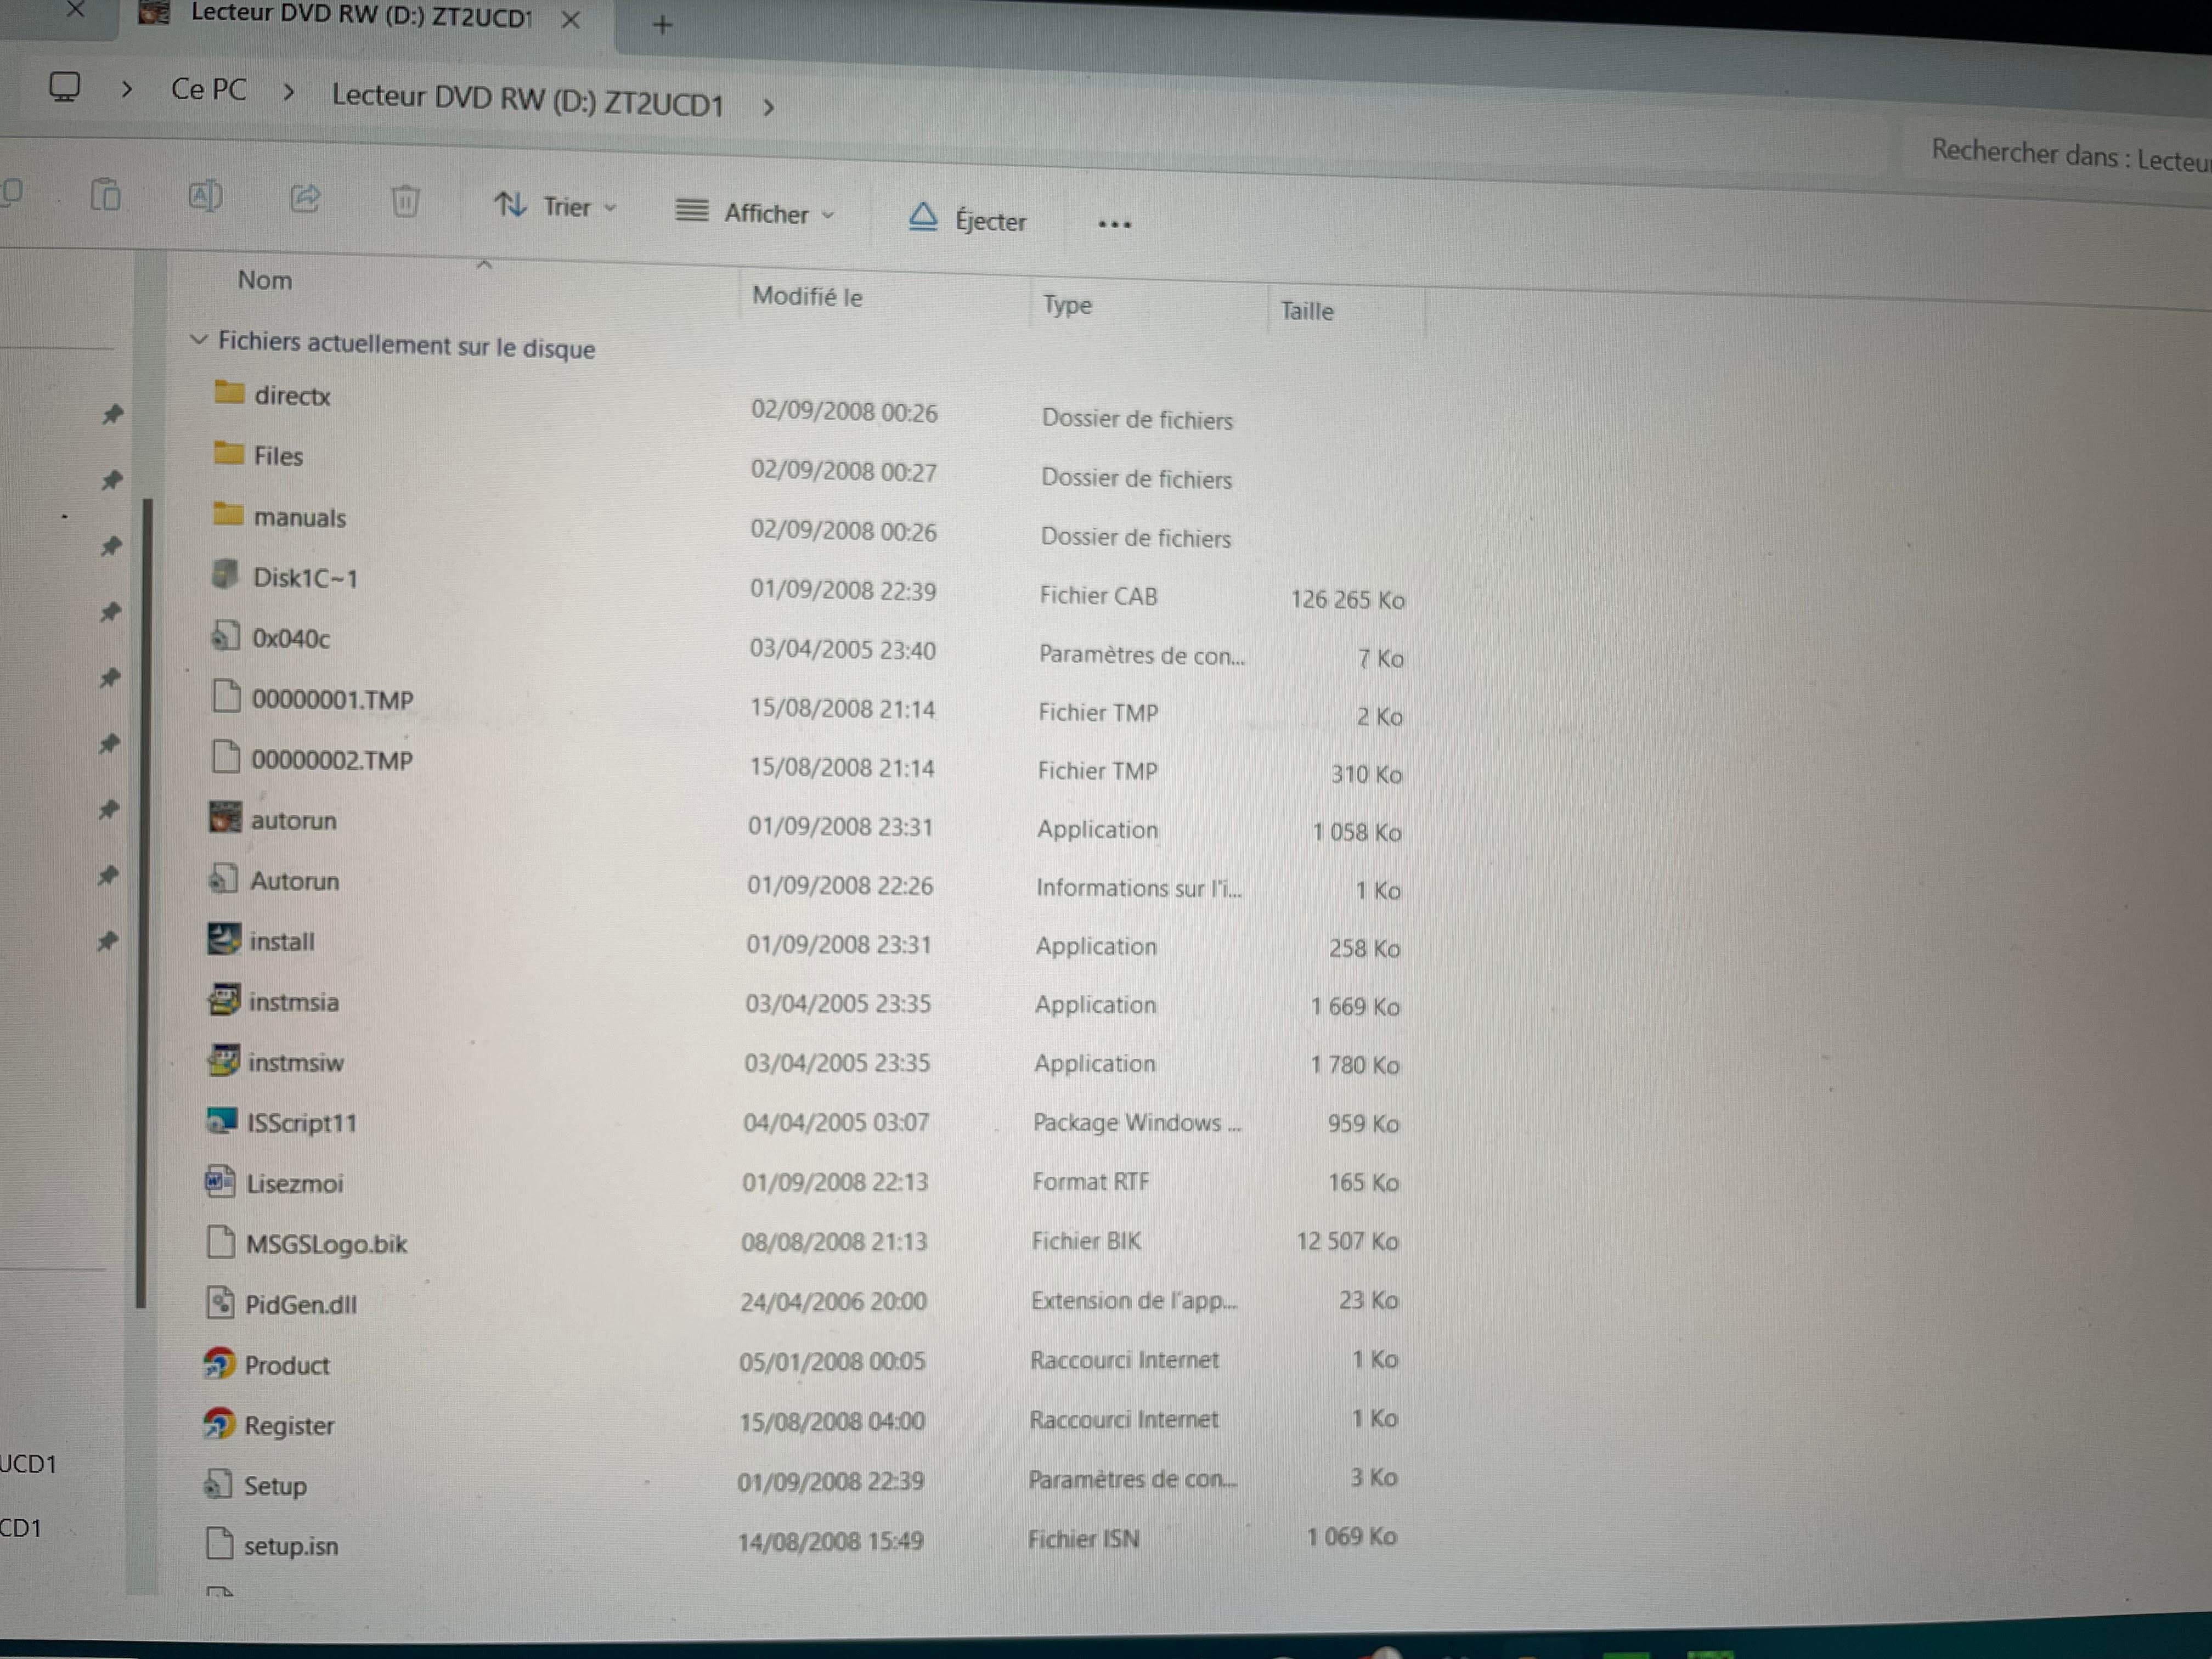The image size is (2212, 1659).
Task: Select the Lisezmoi RTF document
Action: click(x=294, y=1183)
